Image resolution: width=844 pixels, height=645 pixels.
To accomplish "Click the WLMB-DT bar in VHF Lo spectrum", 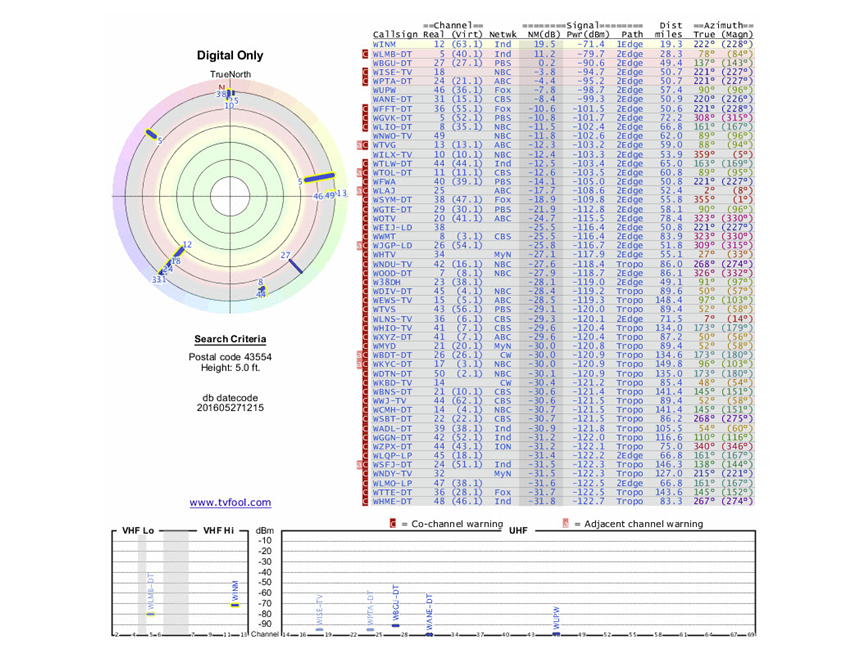I will pos(151,614).
